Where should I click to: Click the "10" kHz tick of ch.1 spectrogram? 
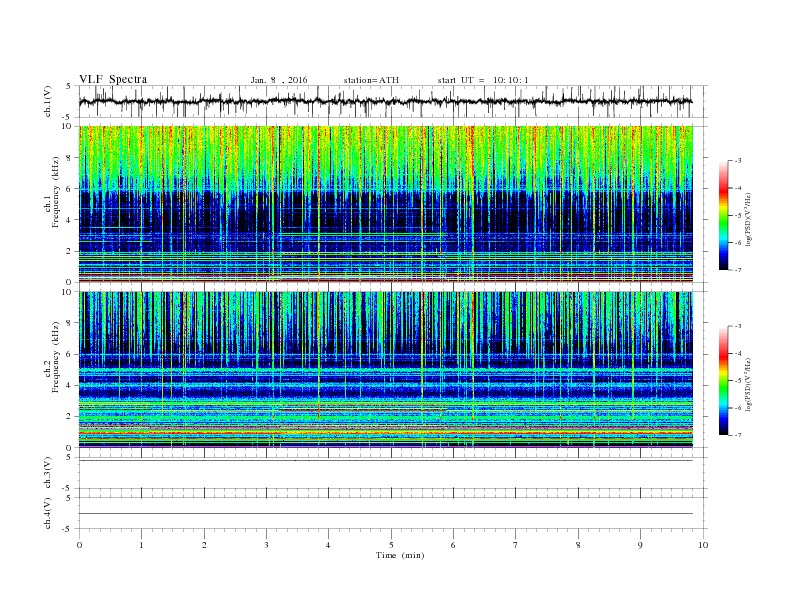pos(68,126)
